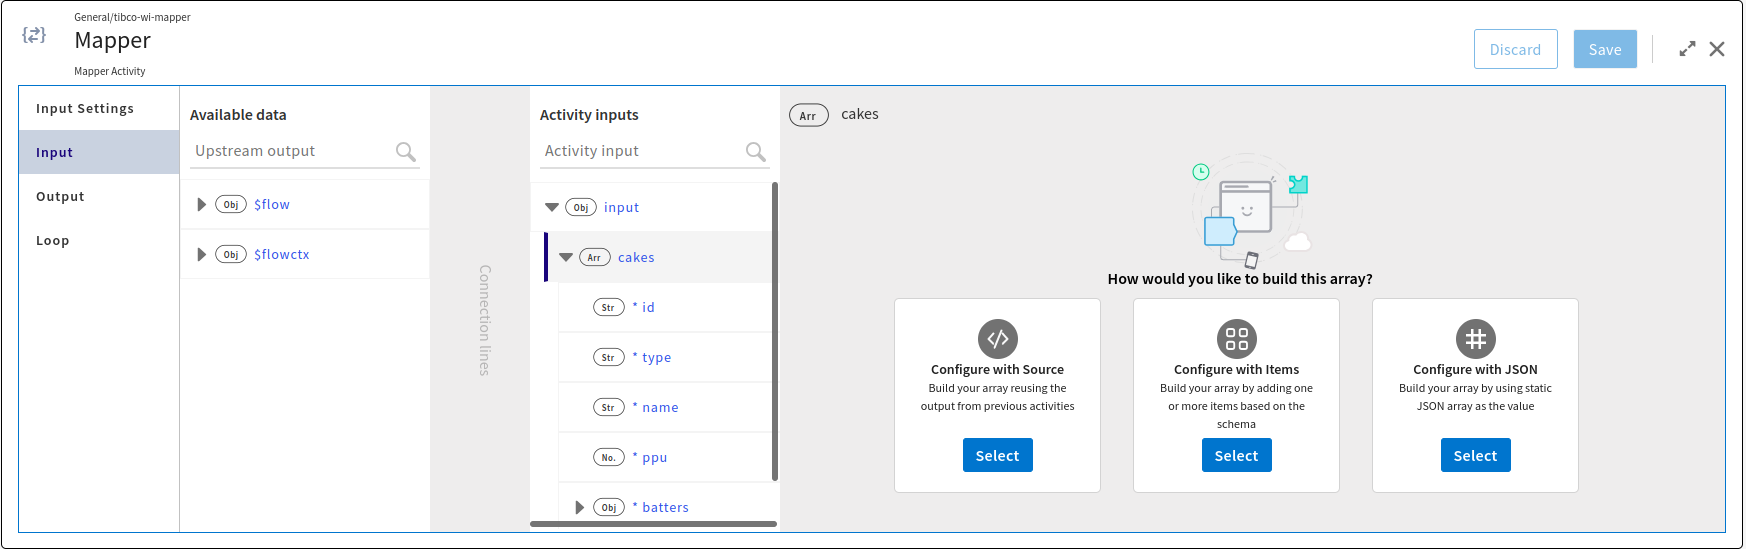Click the Upstream output search field
Screen dimensions: 1746x549
tap(290, 151)
